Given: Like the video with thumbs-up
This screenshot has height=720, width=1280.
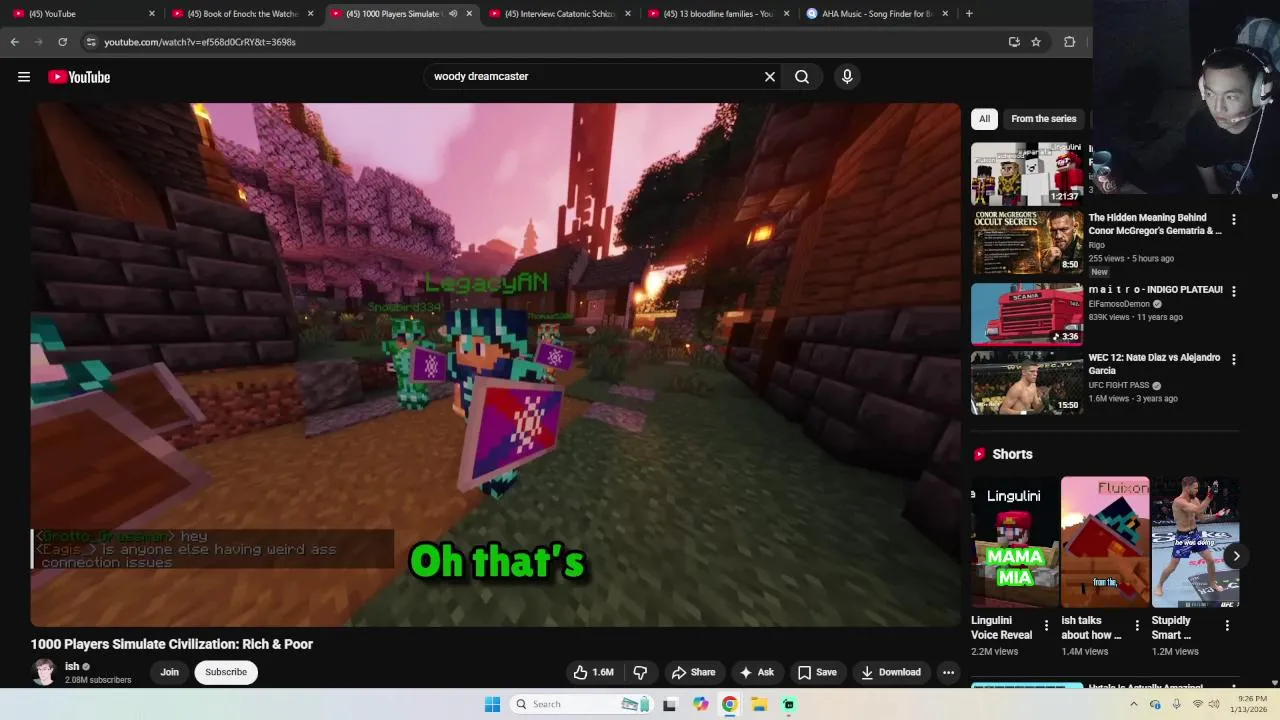Looking at the screenshot, I should [593, 672].
